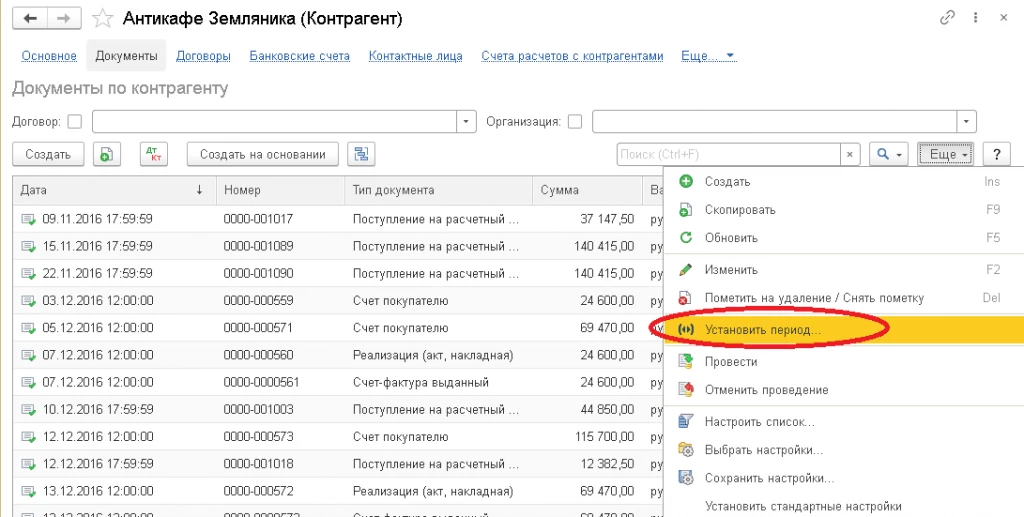The height and width of the screenshot is (517, 1024).
Task: Click the amount 115 700,00
Action: coord(605,437)
